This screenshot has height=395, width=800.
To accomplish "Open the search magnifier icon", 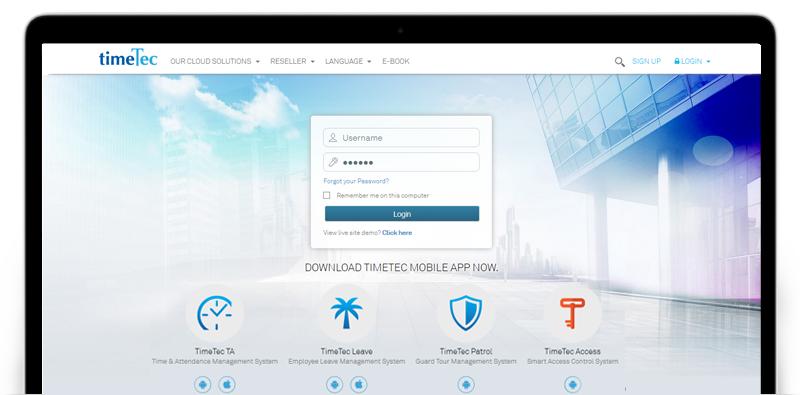I will tap(619, 62).
